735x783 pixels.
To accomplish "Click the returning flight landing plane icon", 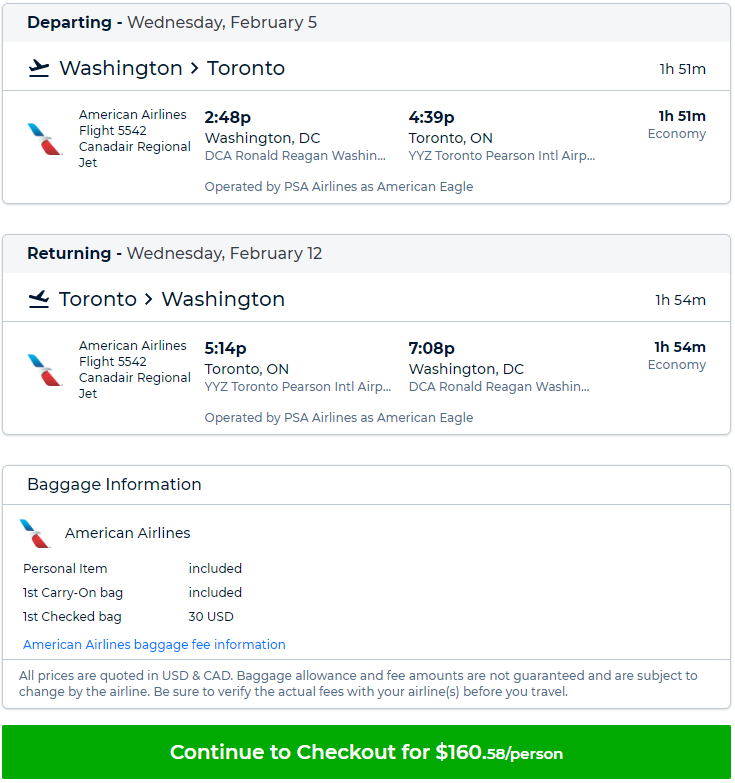I will [x=38, y=299].
